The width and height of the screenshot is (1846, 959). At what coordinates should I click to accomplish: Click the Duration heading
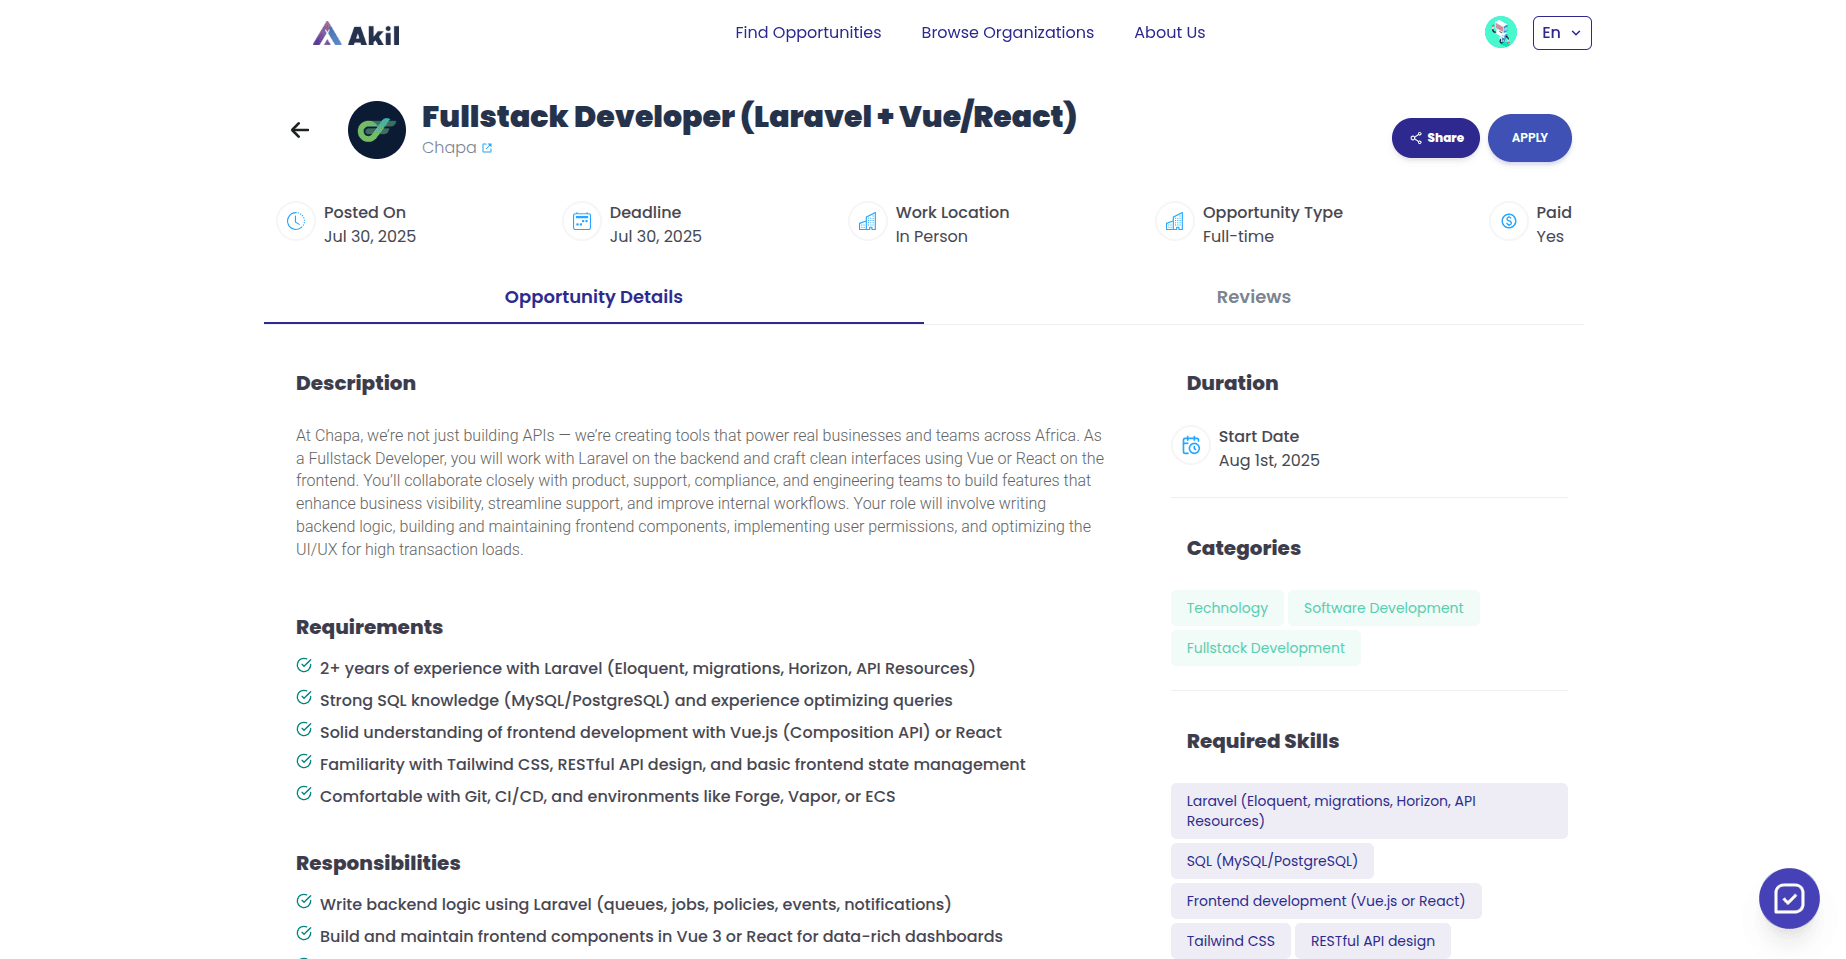pos(1232,383)
